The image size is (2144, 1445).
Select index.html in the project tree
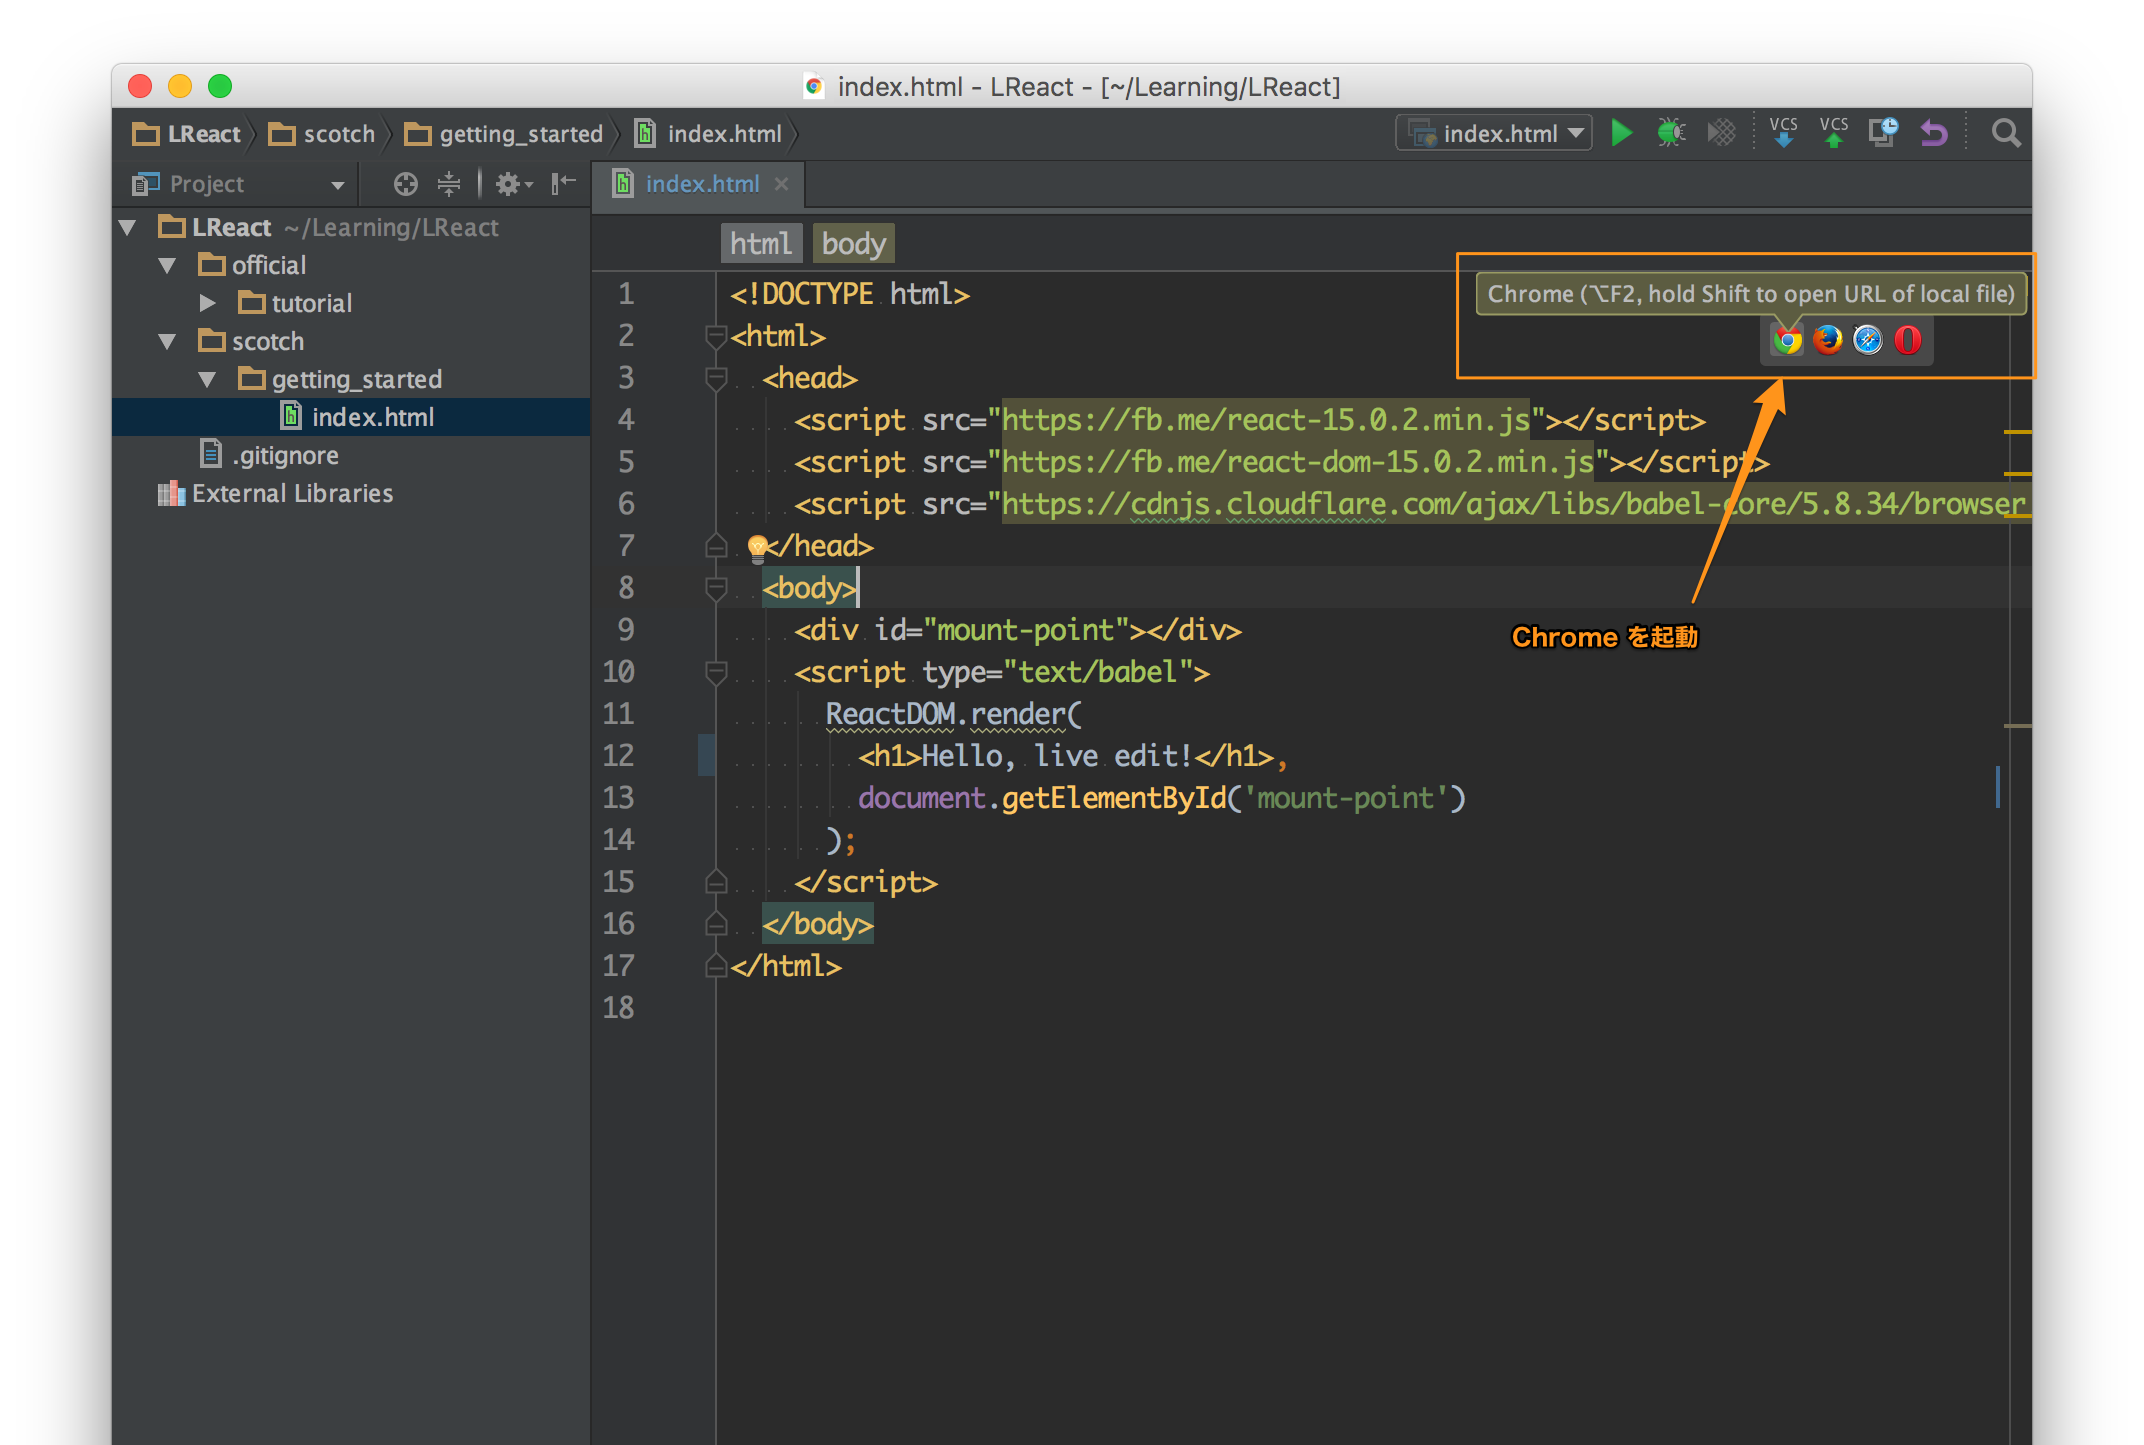pos(351,417)
